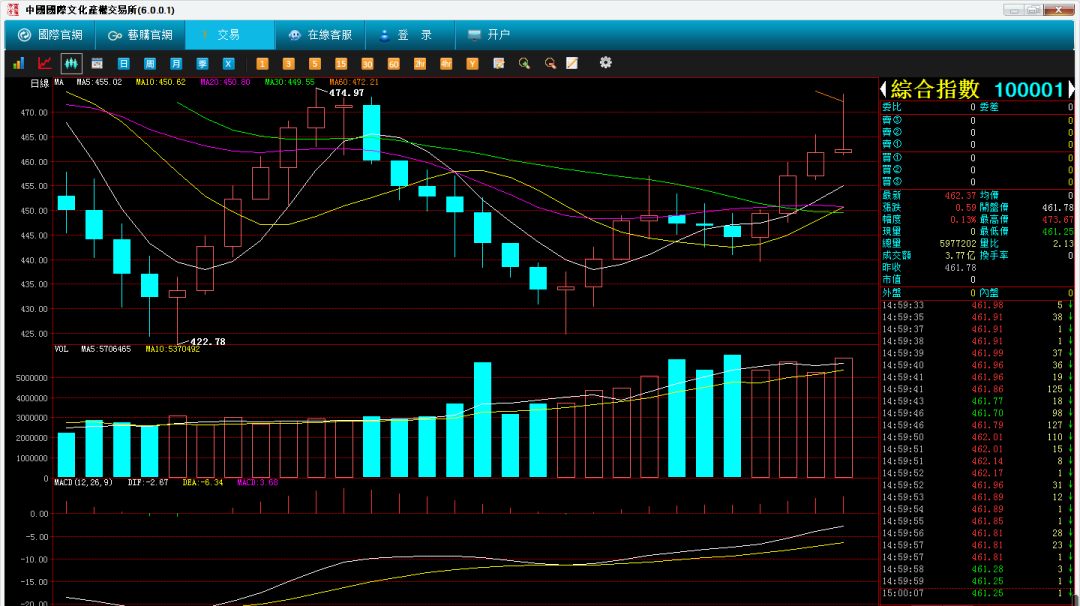Select the 1-minute period icon
This screenshot has height=606, width=1080.
click(262, 63)
